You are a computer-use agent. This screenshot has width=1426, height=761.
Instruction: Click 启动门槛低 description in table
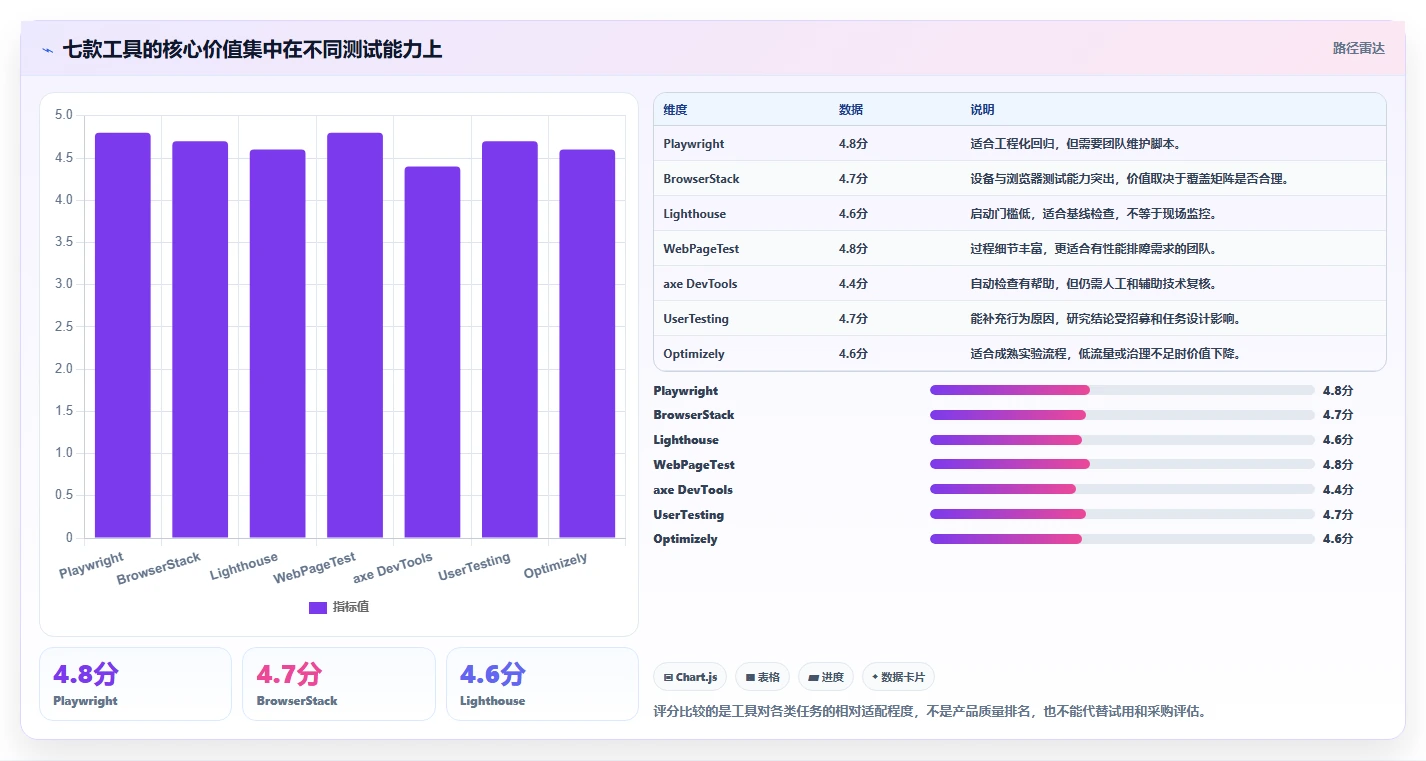1093,214
